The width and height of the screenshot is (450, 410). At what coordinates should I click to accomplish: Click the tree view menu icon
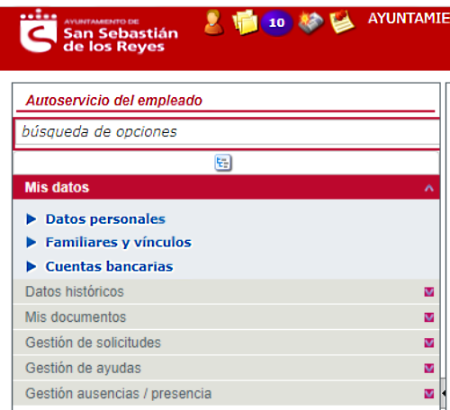[223, 163]
